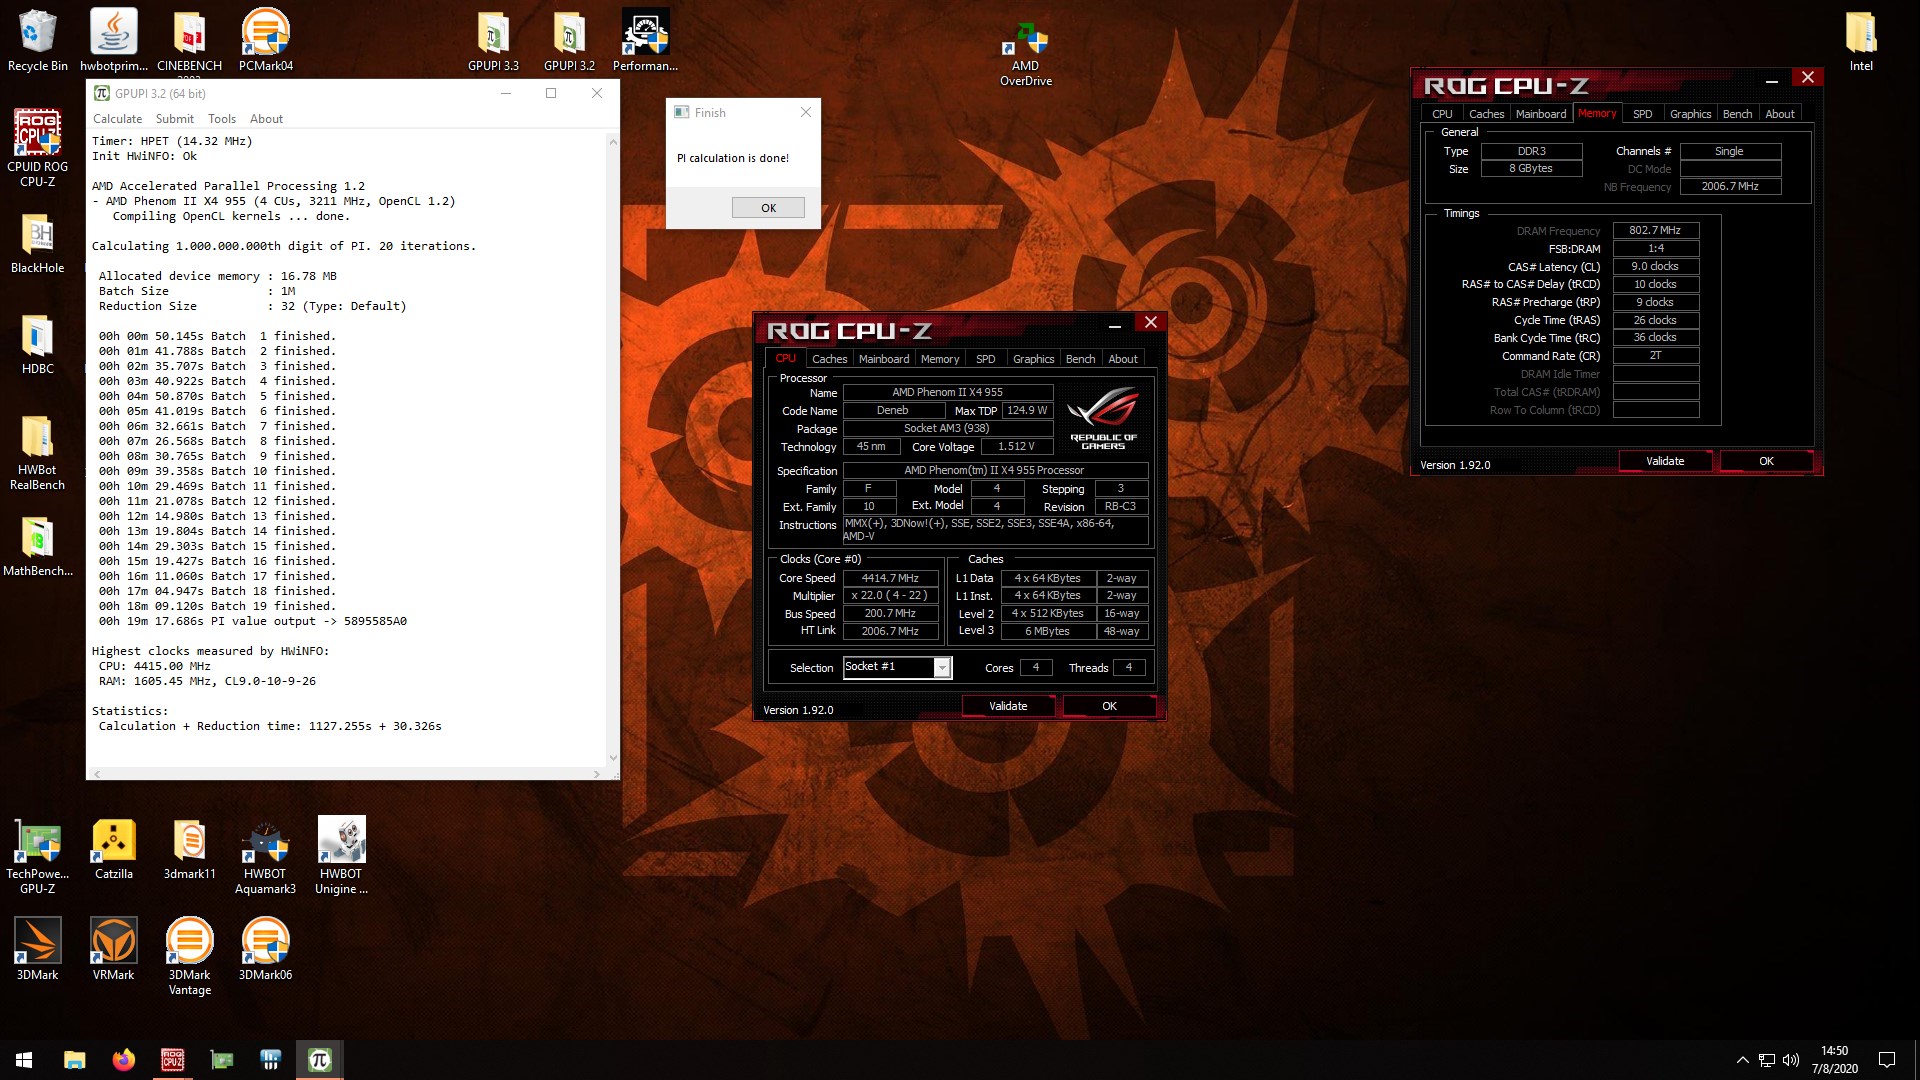Launch 3DMark06 desktop shortcut
This screenshot has width=1920, height=1080.
point(265,949)
